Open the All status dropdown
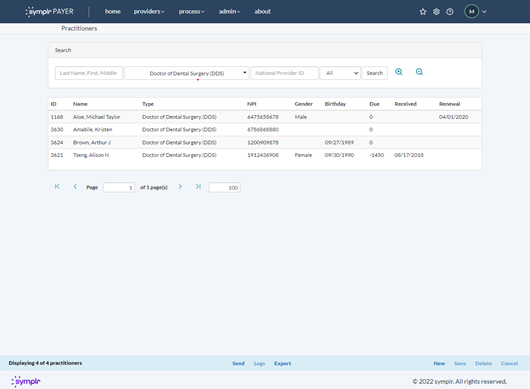The image size is (530, 389). coord(340,73)
